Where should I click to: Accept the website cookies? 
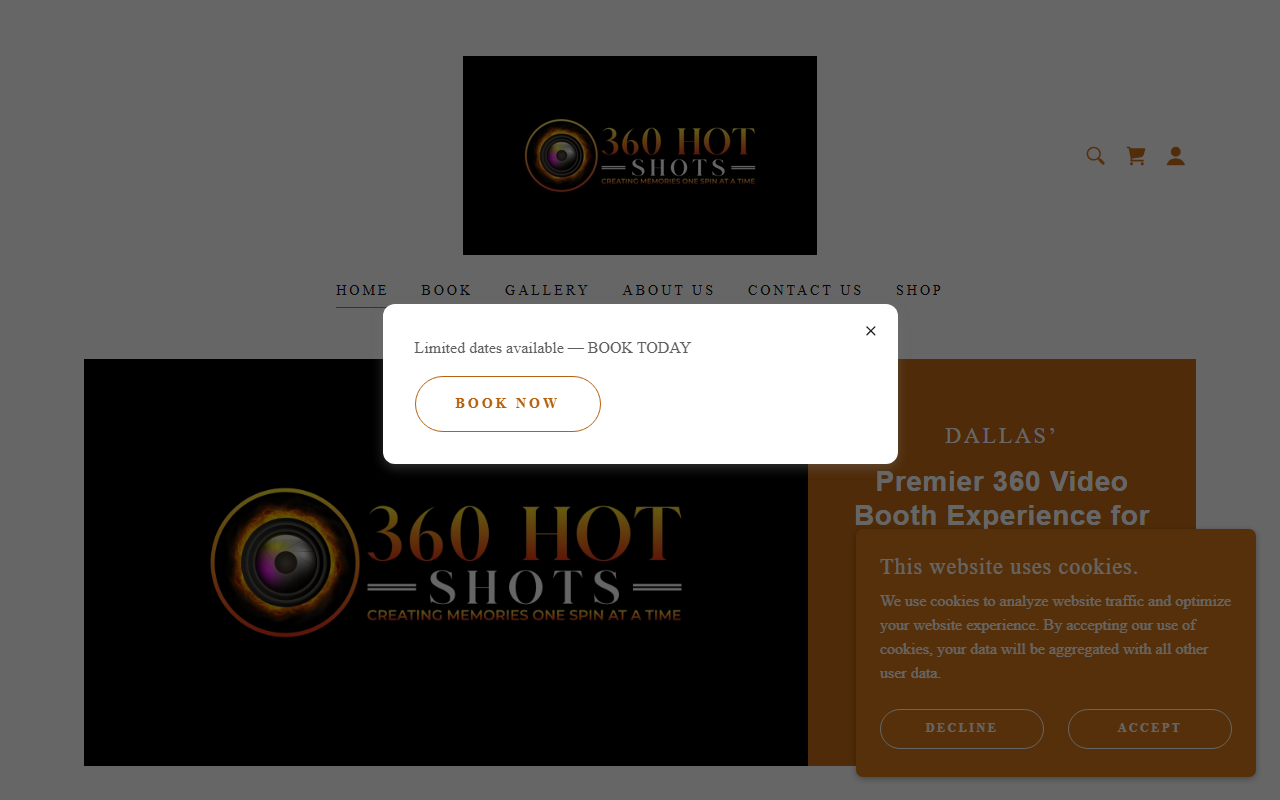click(1150, 729)
